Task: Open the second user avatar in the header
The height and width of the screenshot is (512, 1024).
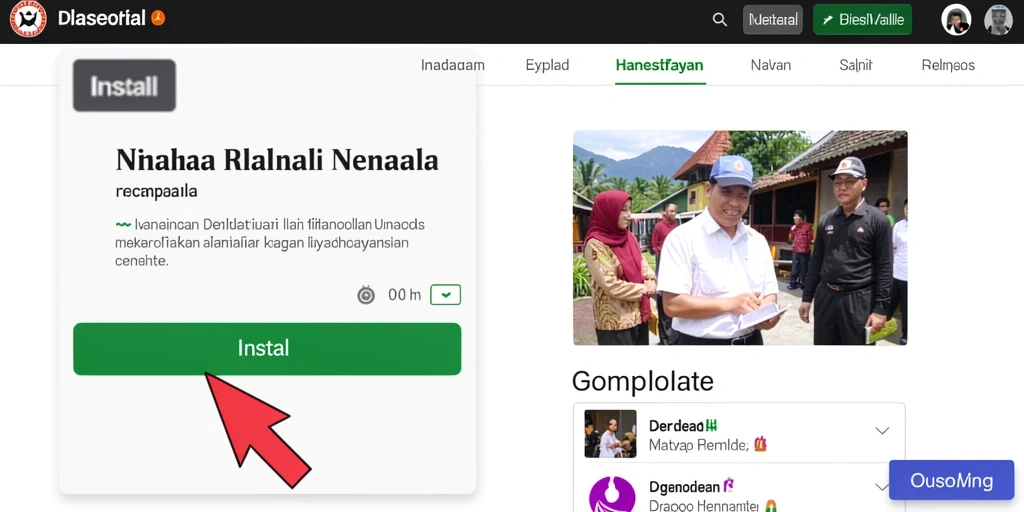Action: click(998, 20)
